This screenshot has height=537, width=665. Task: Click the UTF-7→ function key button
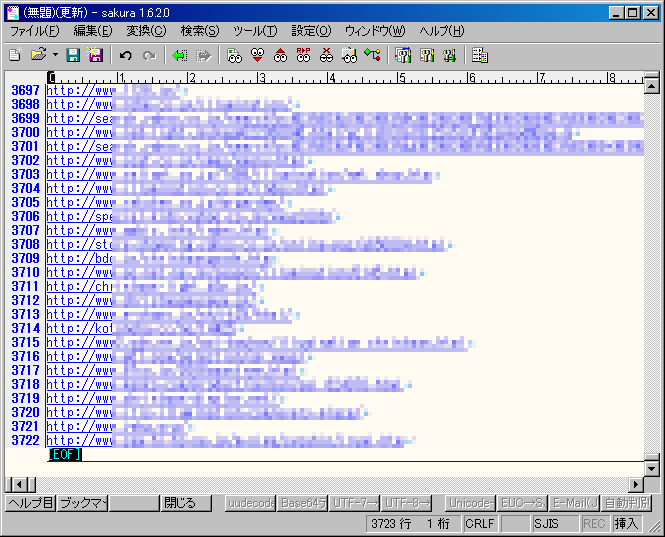click(355, 503)
